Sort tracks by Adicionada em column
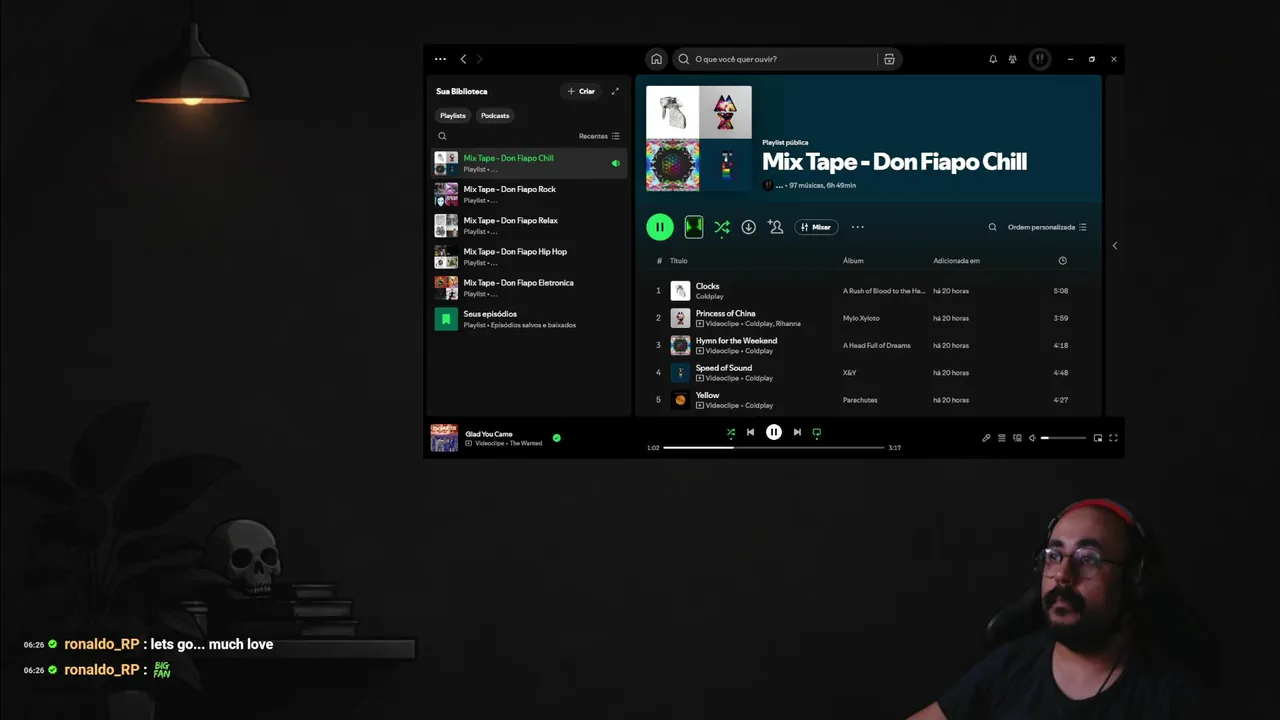Screen dimensions: 1280x720 click(956, 261)
